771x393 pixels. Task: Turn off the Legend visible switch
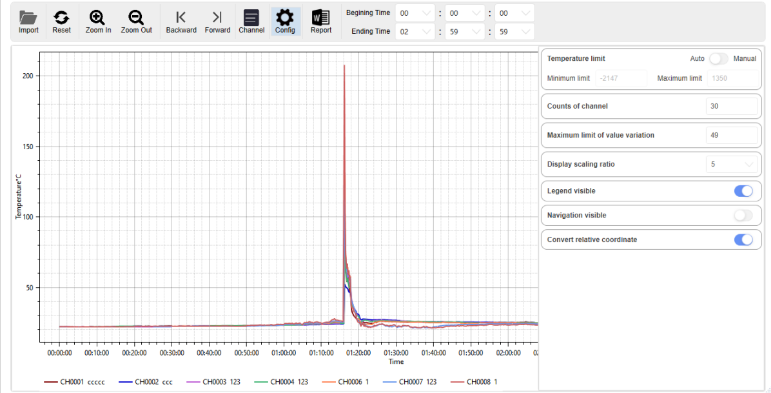pyautogui.click(x=743, y=191)
